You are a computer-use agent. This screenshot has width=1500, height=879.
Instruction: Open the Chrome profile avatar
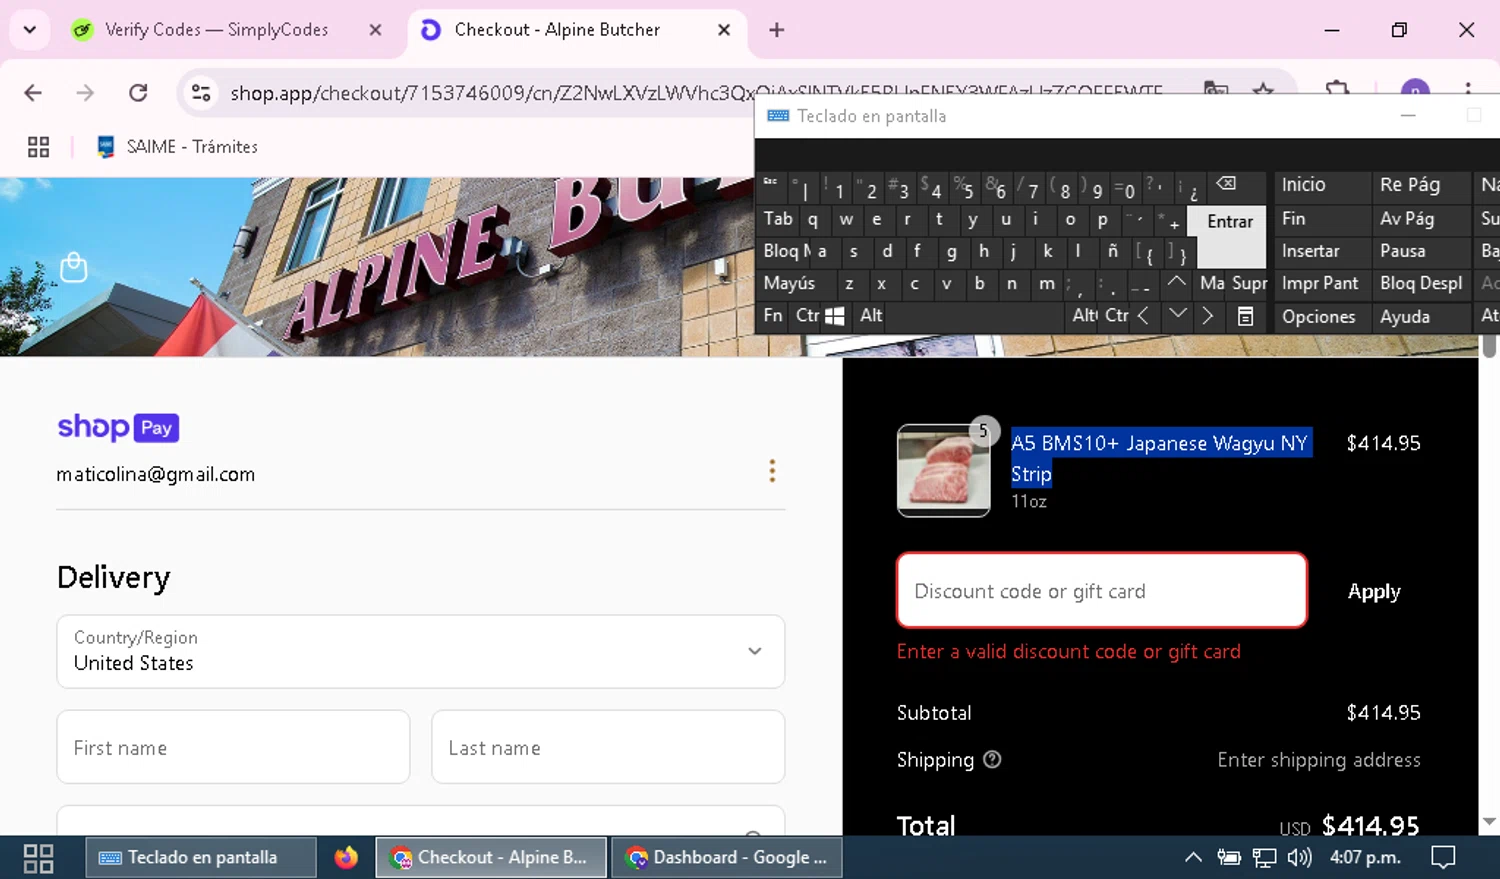[x=1415, y=90]
